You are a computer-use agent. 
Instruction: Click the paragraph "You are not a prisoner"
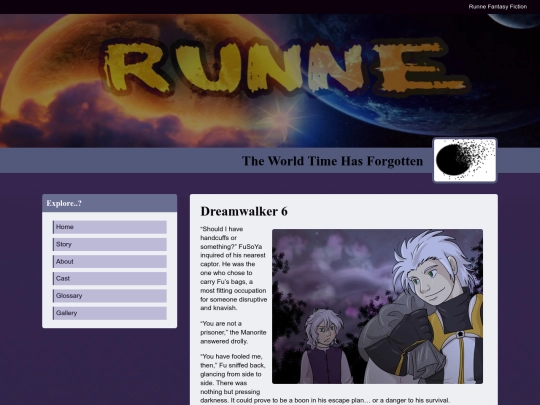tap(233, 332)
